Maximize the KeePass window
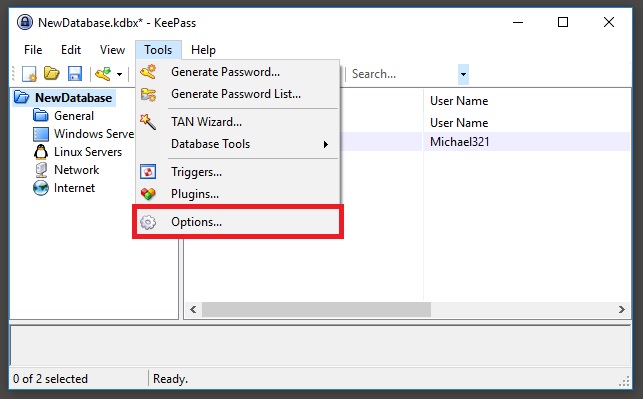643x399 pixels. [563, 22]
